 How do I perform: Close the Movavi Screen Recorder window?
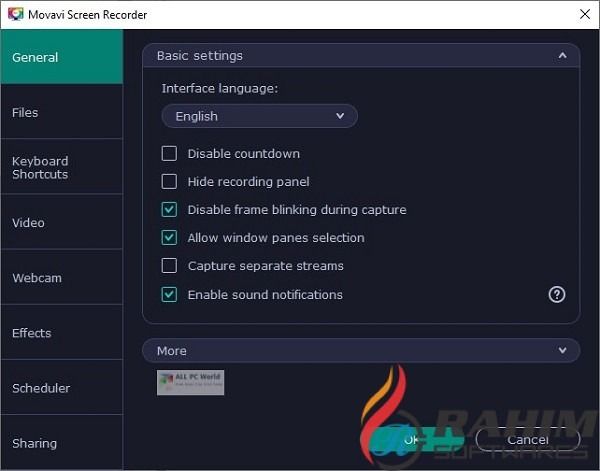584,14
